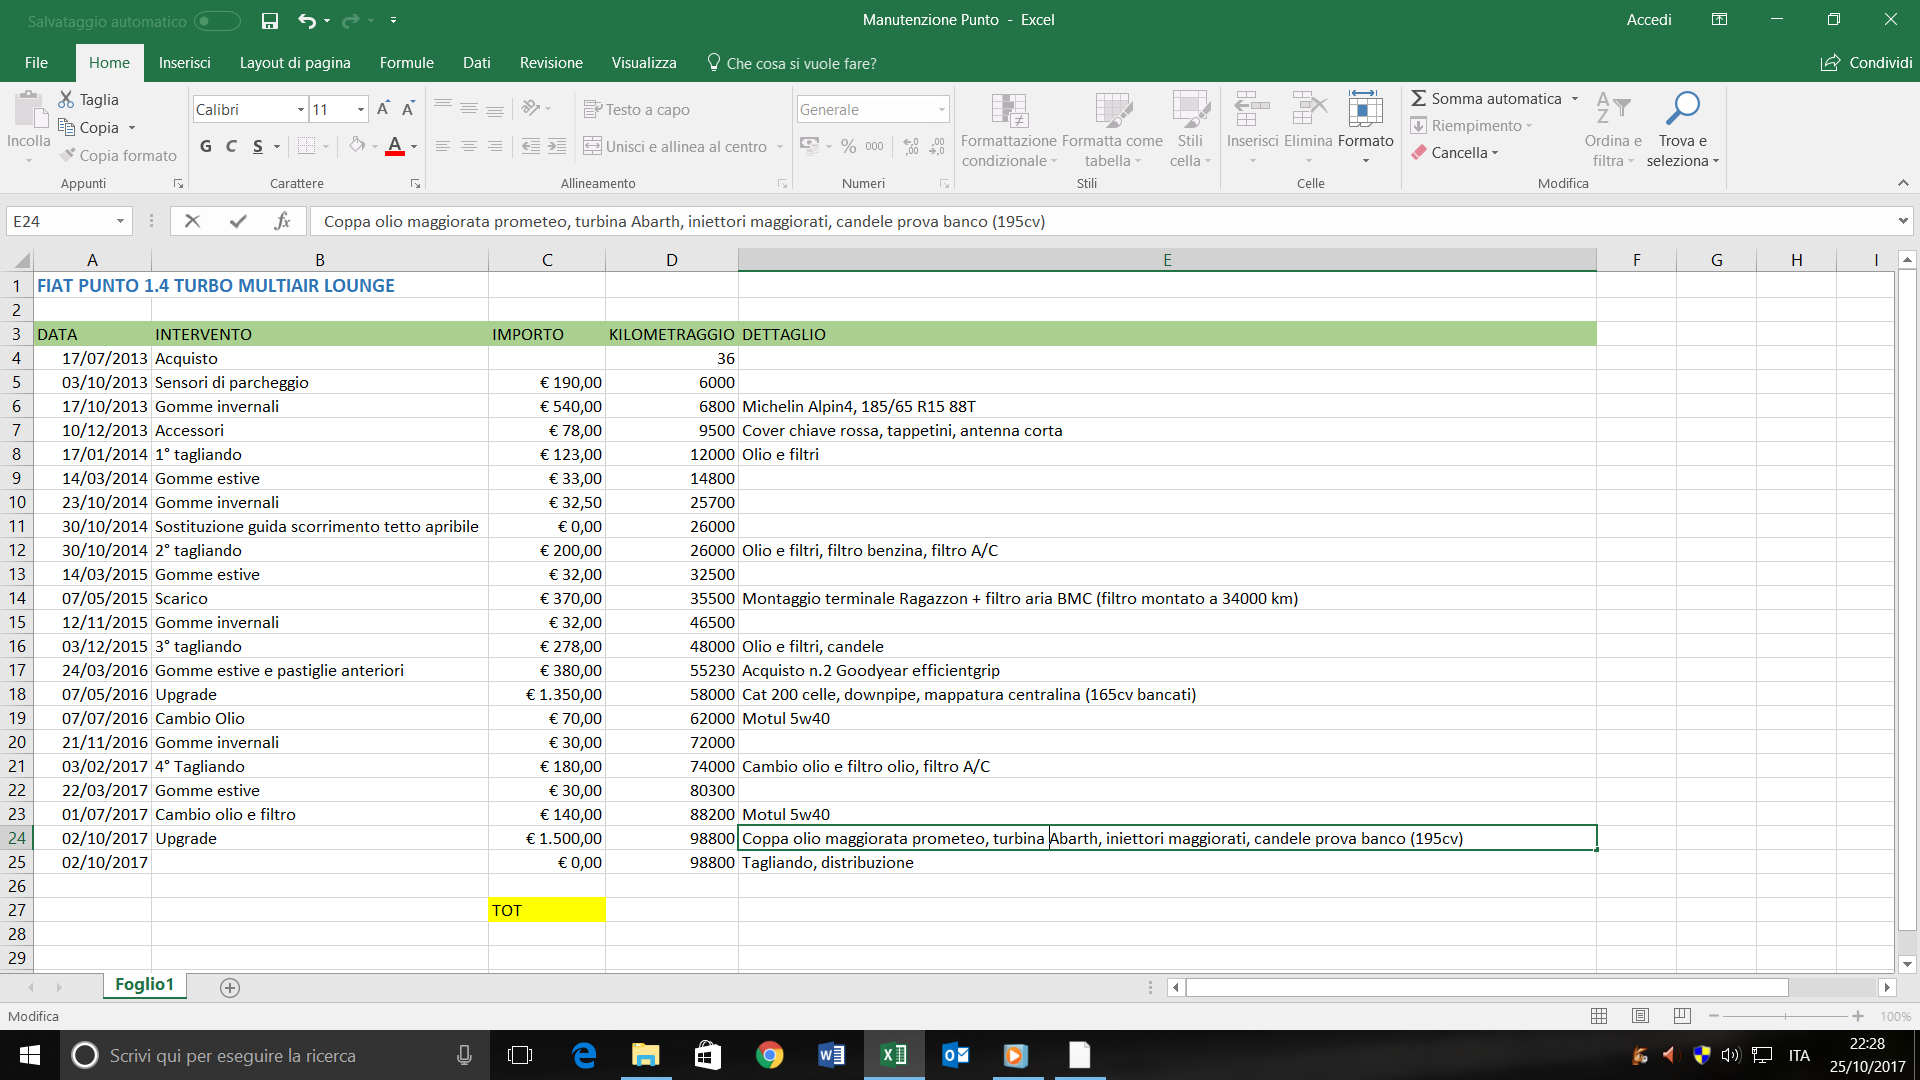
Task: Increase decimal places
Action: [911, 146]
